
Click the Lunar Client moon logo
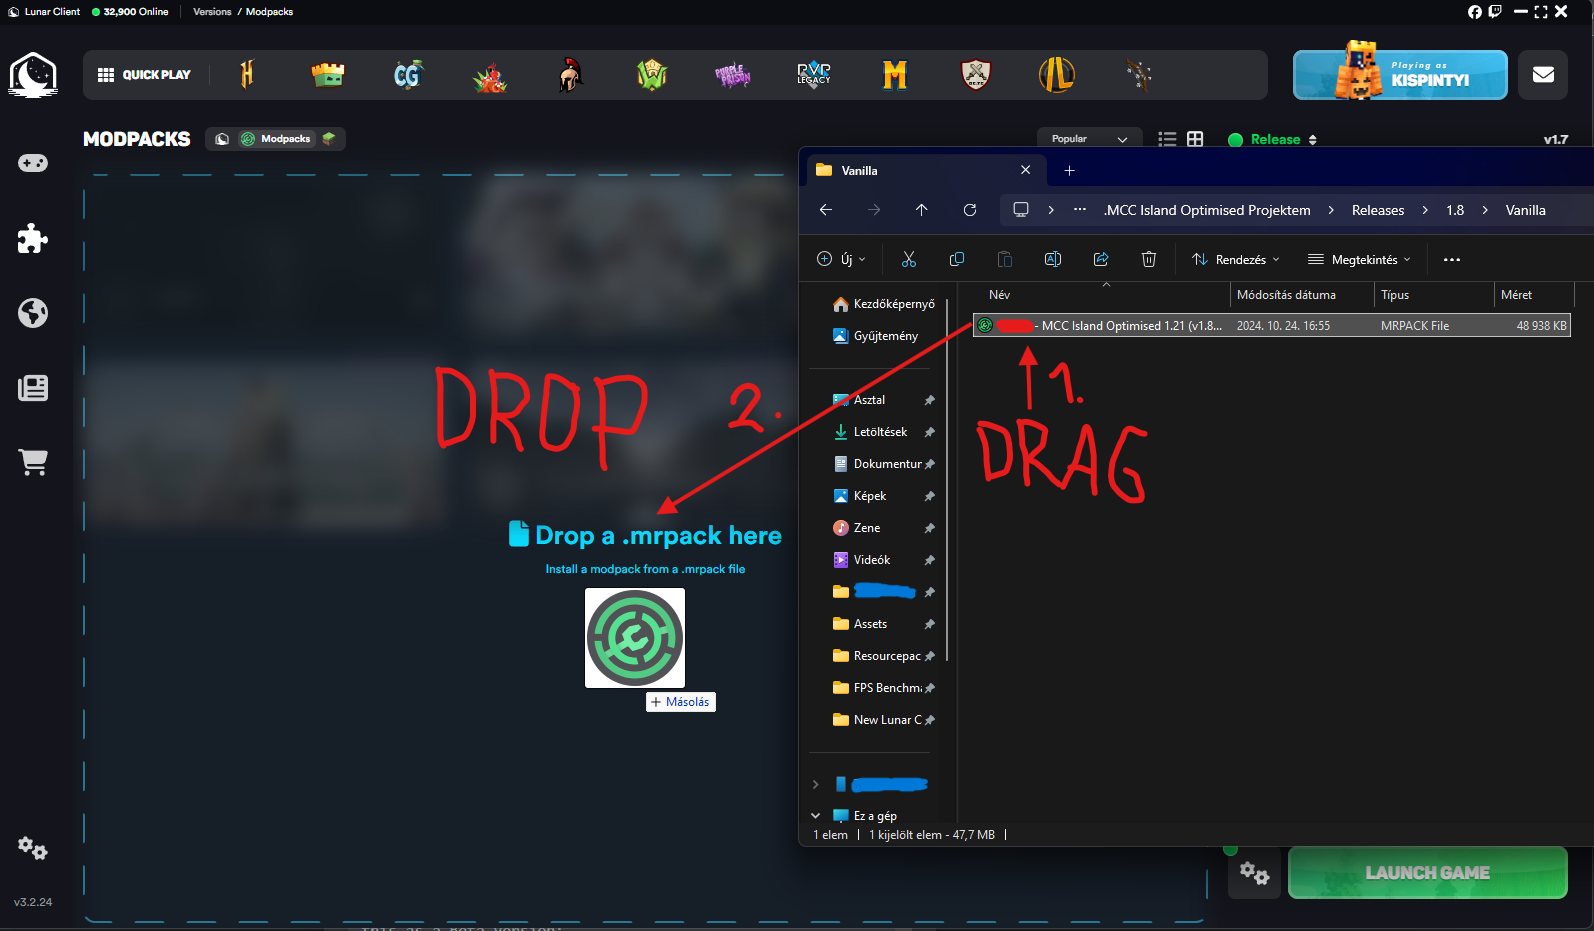pos(33,75)
